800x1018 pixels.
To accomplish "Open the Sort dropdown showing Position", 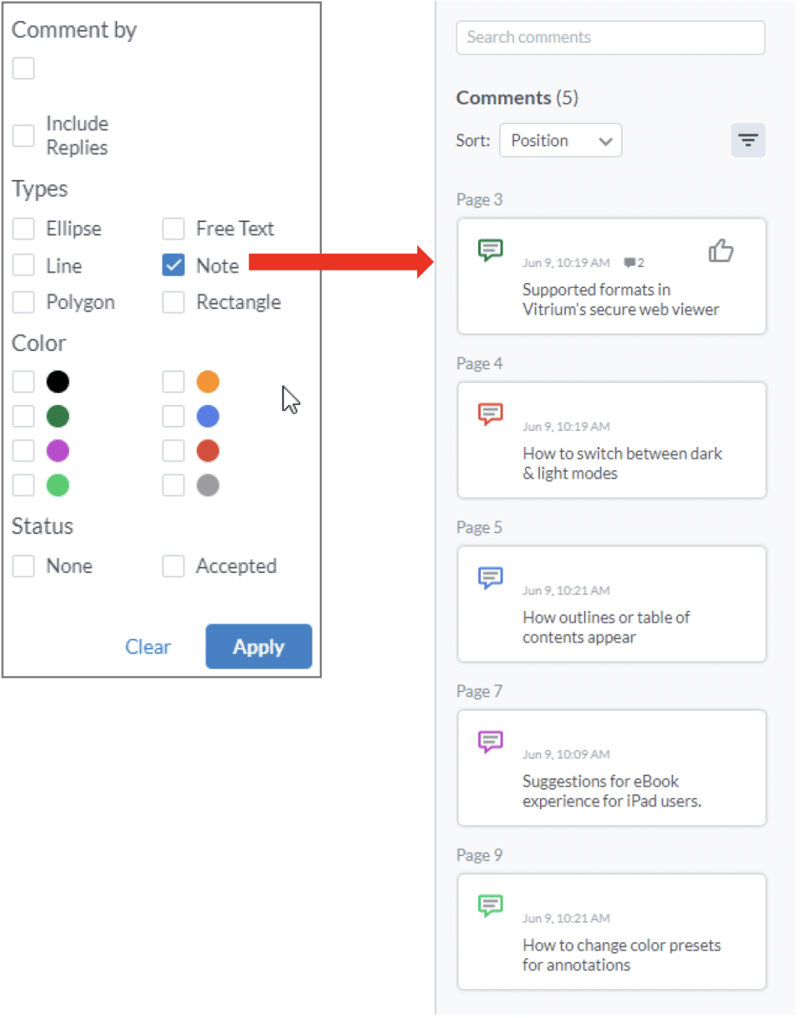I will (560, 140).
